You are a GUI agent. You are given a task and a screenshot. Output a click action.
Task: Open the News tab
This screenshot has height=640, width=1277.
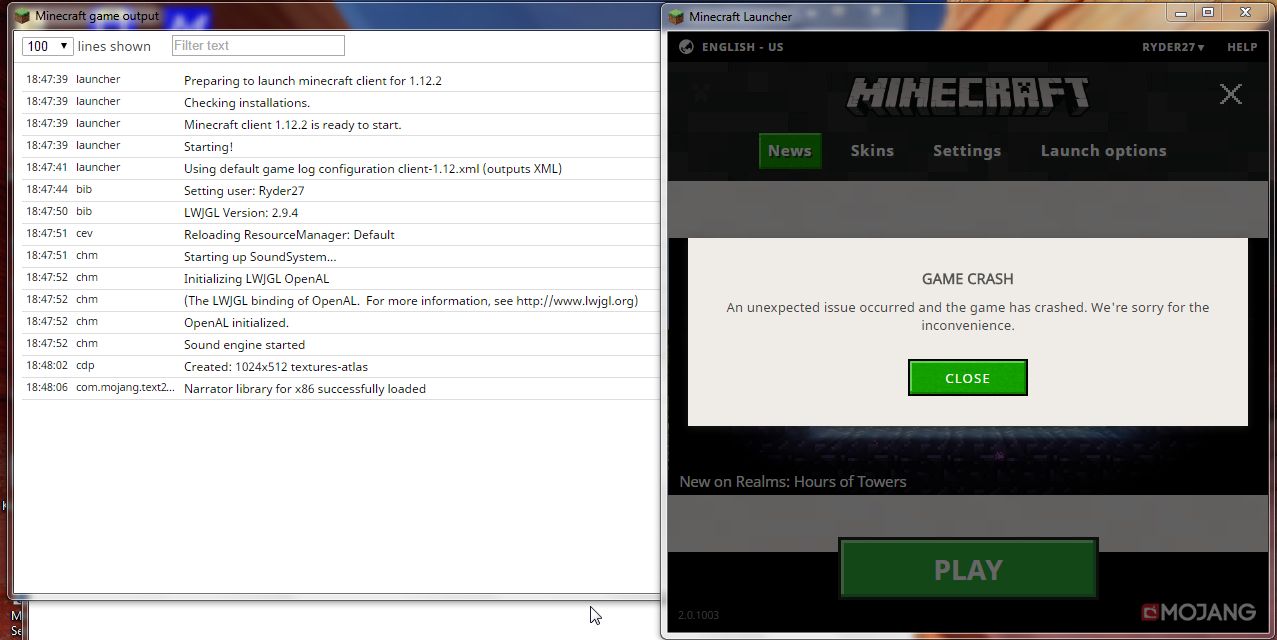click(789, 151)
